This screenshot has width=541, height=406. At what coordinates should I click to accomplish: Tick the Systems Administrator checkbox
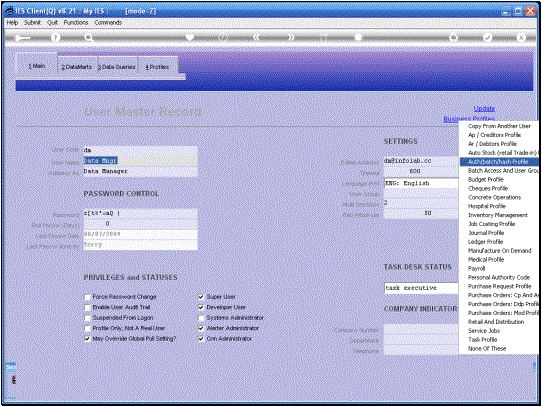201,318
